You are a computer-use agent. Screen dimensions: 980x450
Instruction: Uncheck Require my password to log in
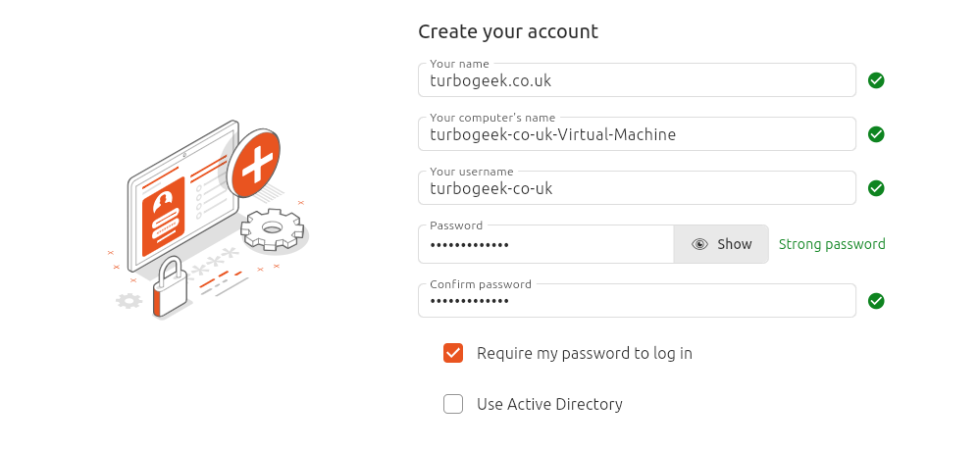click(453, 353)
